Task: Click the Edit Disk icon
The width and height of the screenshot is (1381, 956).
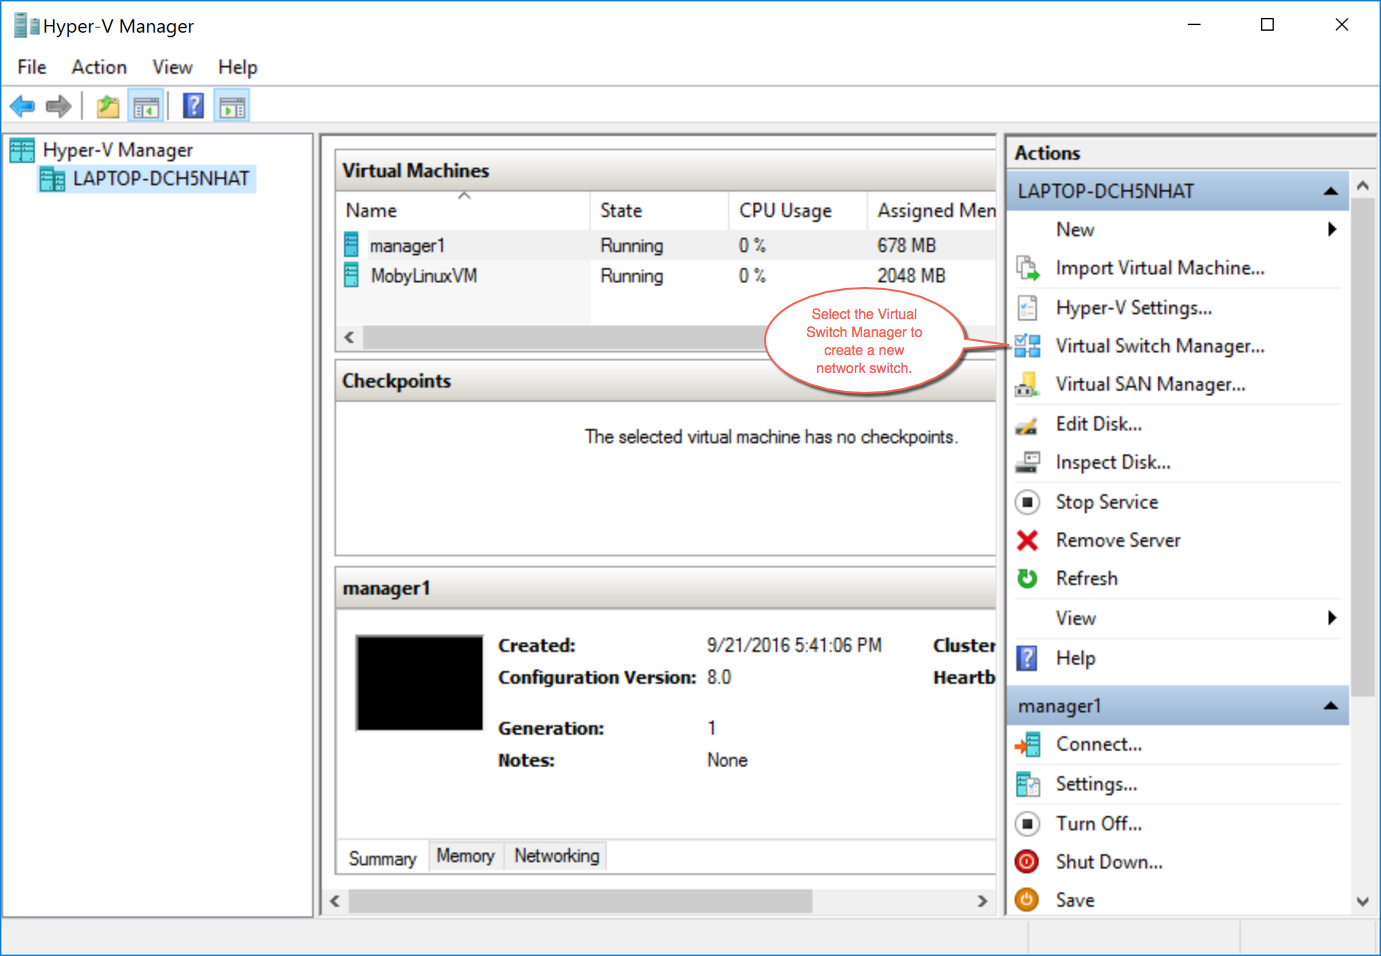Action: [1026, 423]
